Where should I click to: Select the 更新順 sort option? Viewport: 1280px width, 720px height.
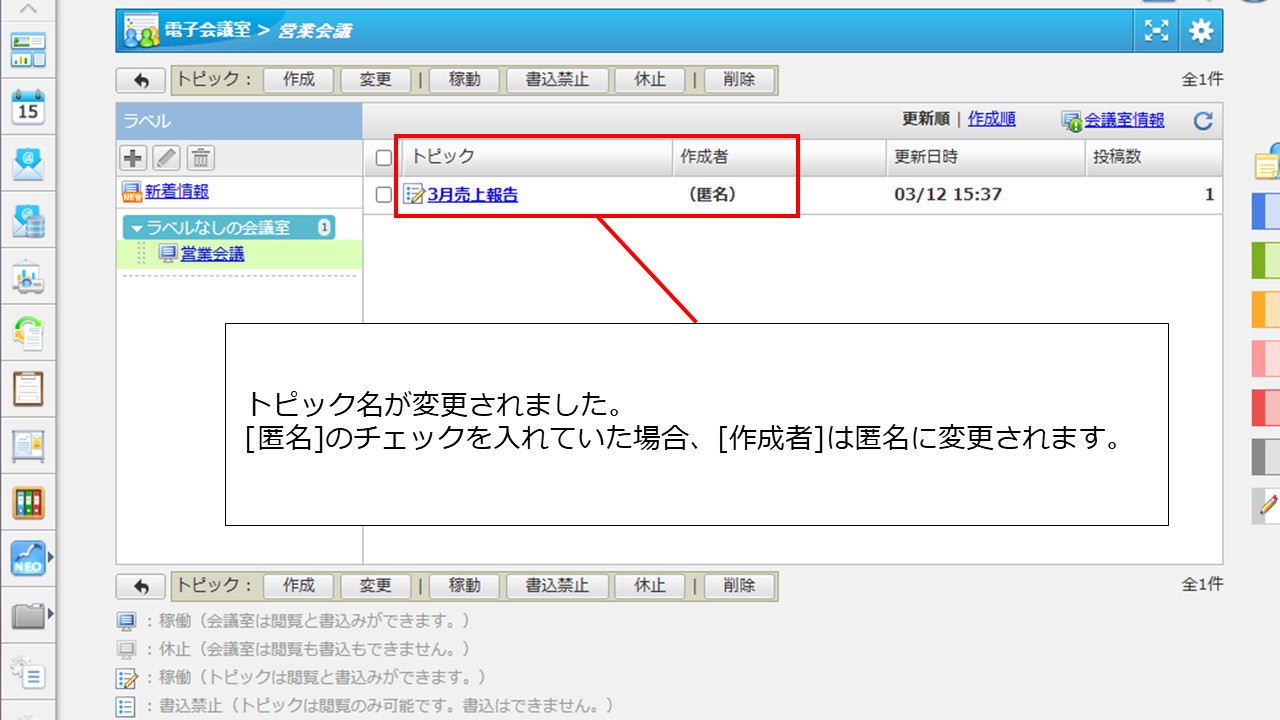pyautogui.click(x=926, y=119)
